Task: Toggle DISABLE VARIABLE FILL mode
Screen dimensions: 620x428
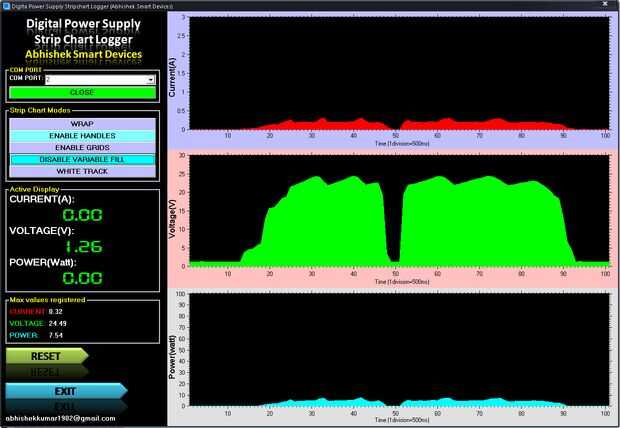Action: click(x=82, y=159)
